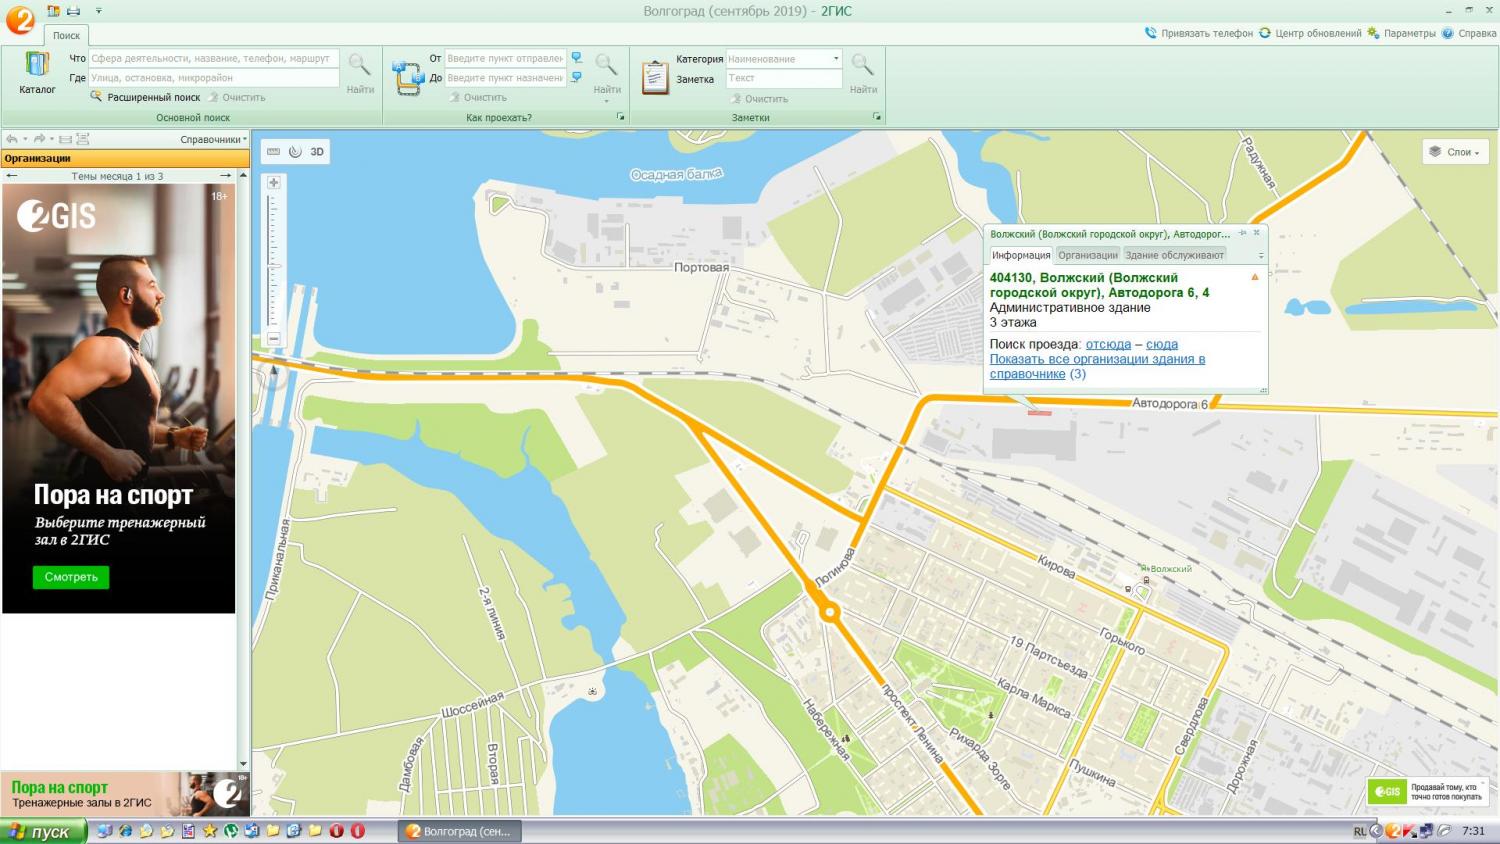Click the Где location input field
The width and height of the screenshot is (1500, 844).
pos(214,77)
